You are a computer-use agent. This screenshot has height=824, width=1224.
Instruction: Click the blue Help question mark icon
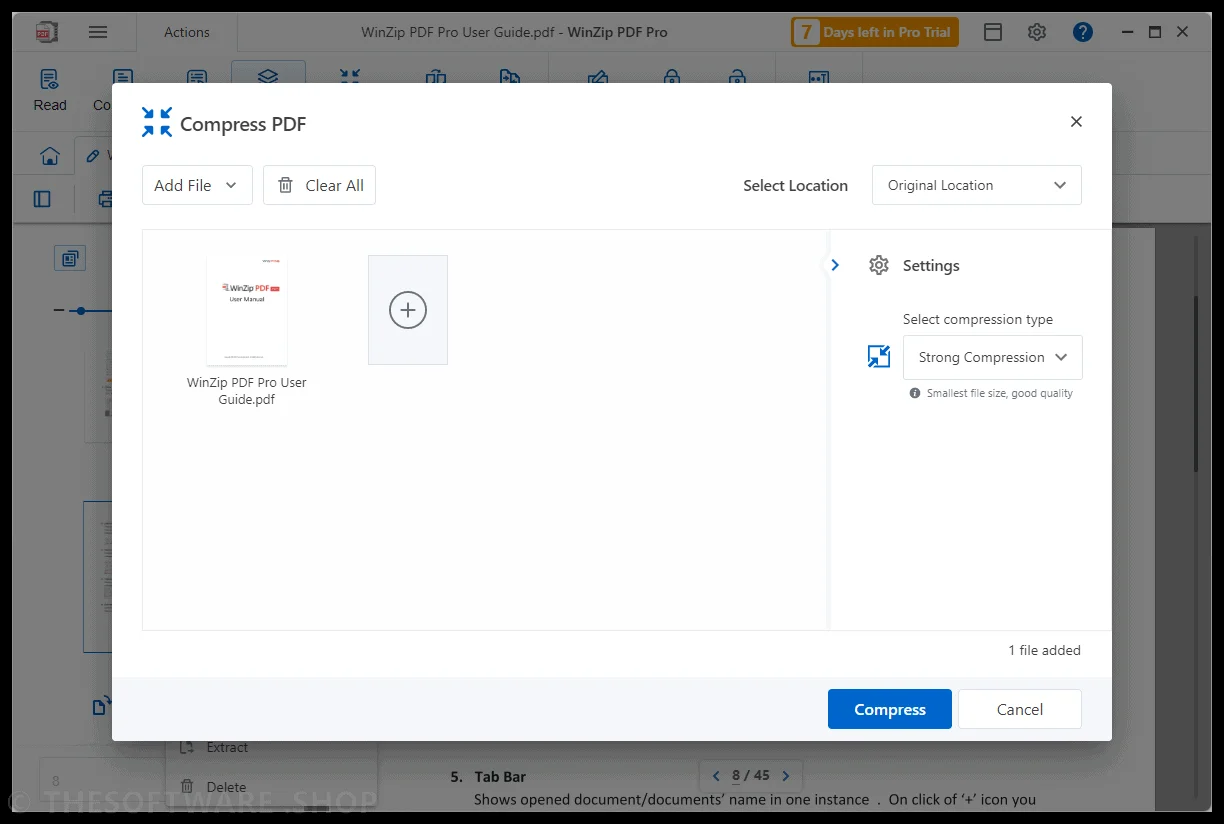(x=1083, y=32)
